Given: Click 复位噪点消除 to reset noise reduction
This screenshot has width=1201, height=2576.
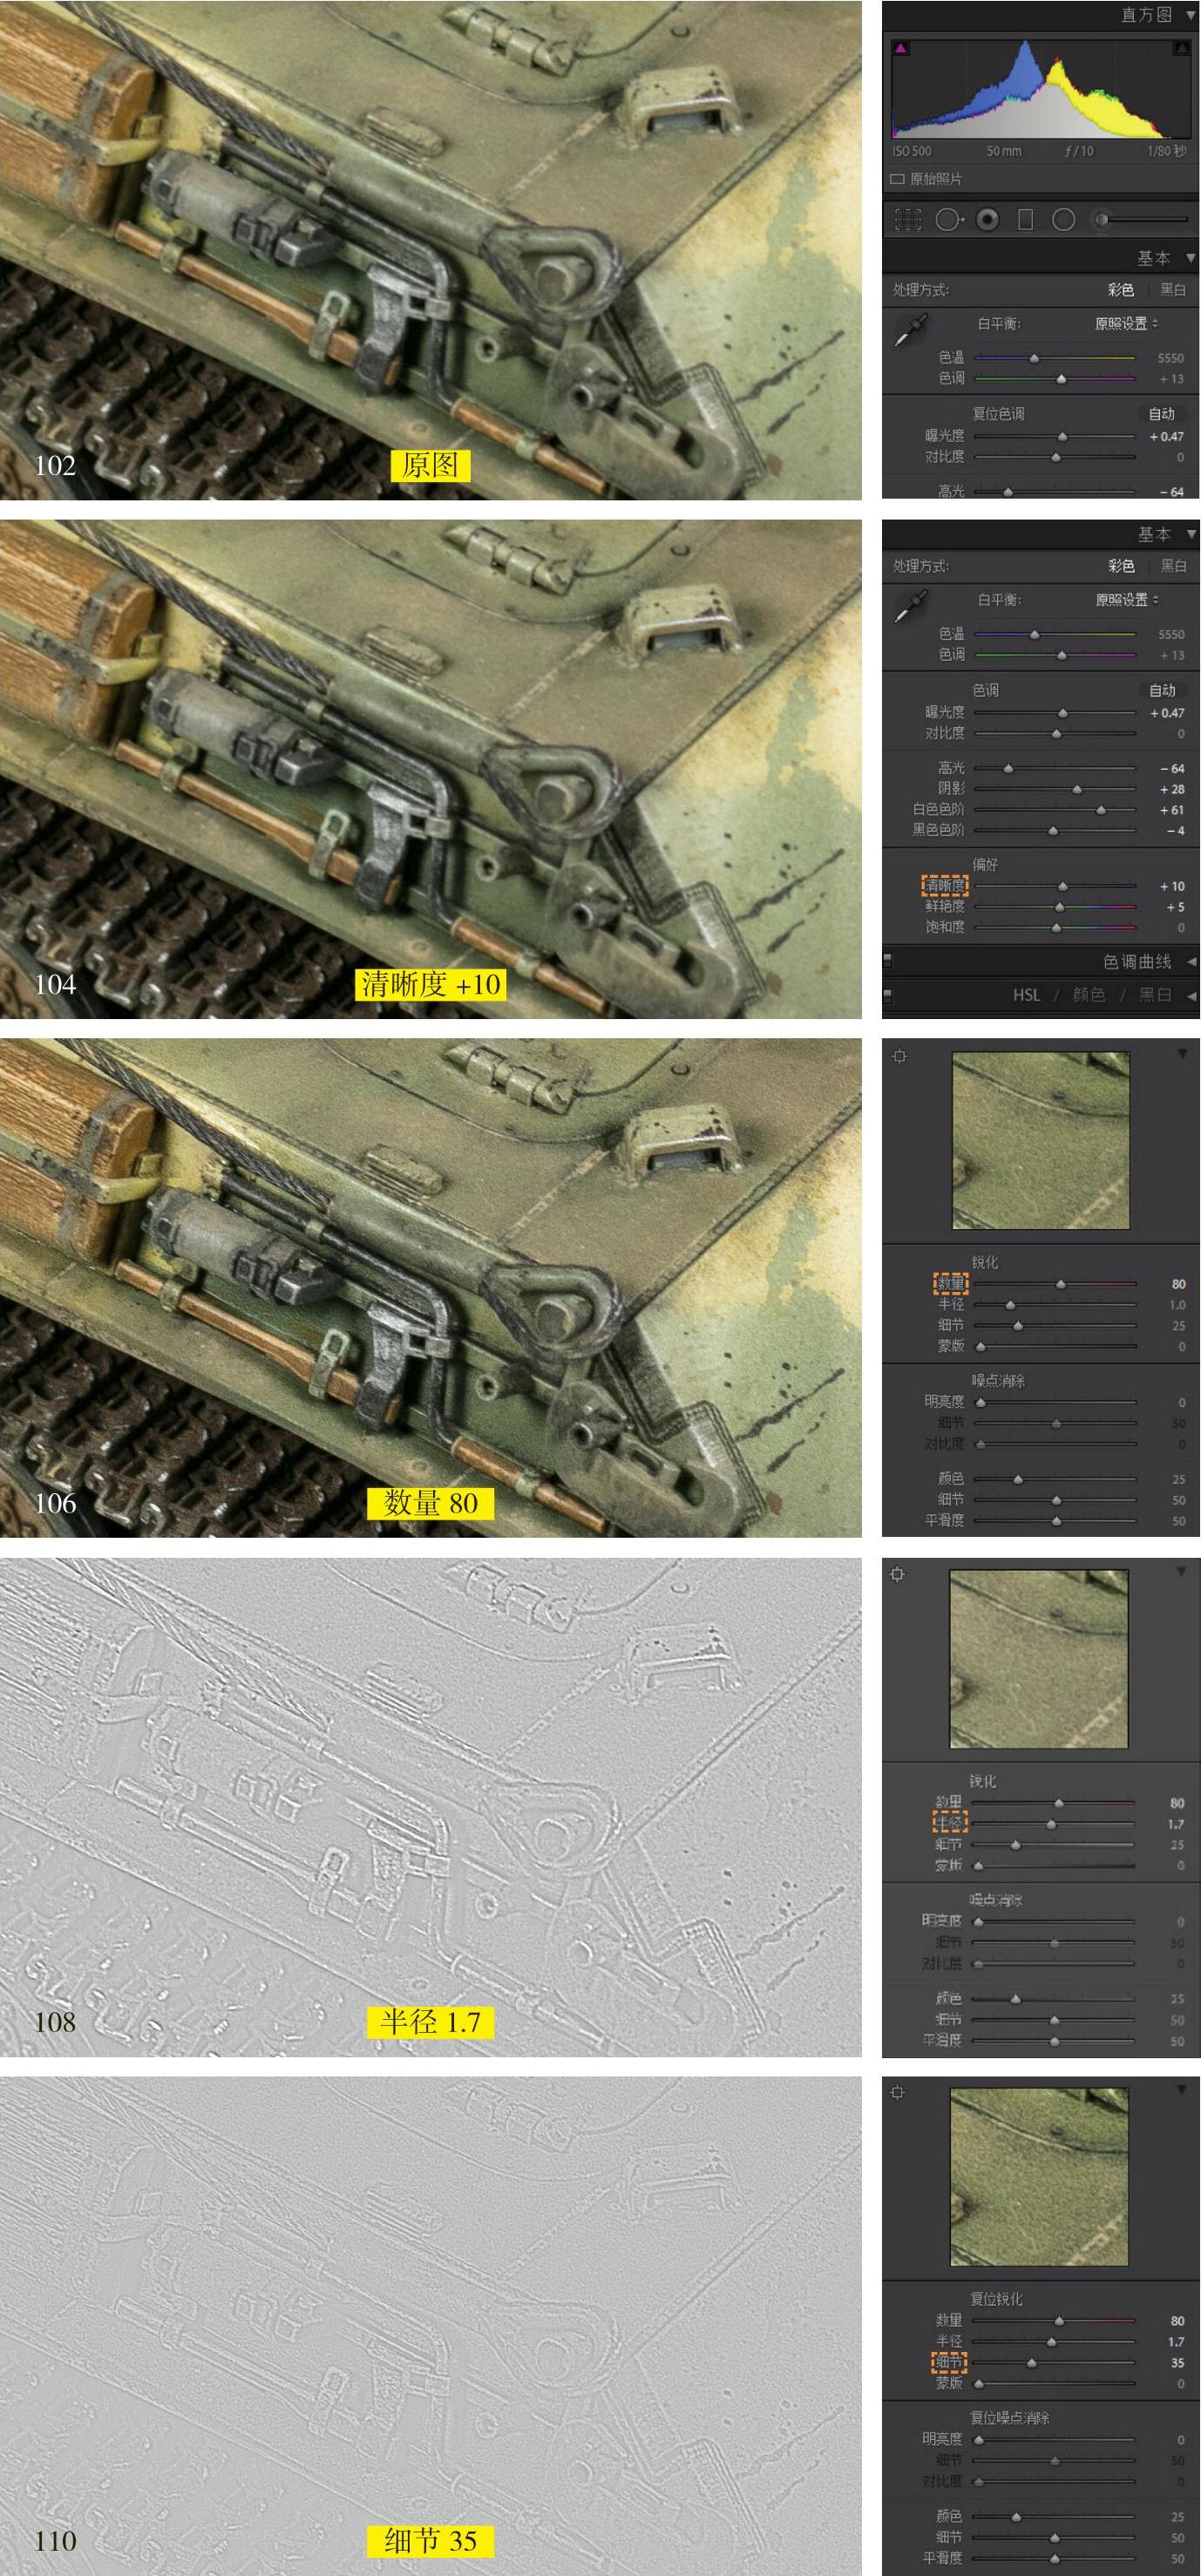Looking at the screenshot, I should pos(1009,2417).
